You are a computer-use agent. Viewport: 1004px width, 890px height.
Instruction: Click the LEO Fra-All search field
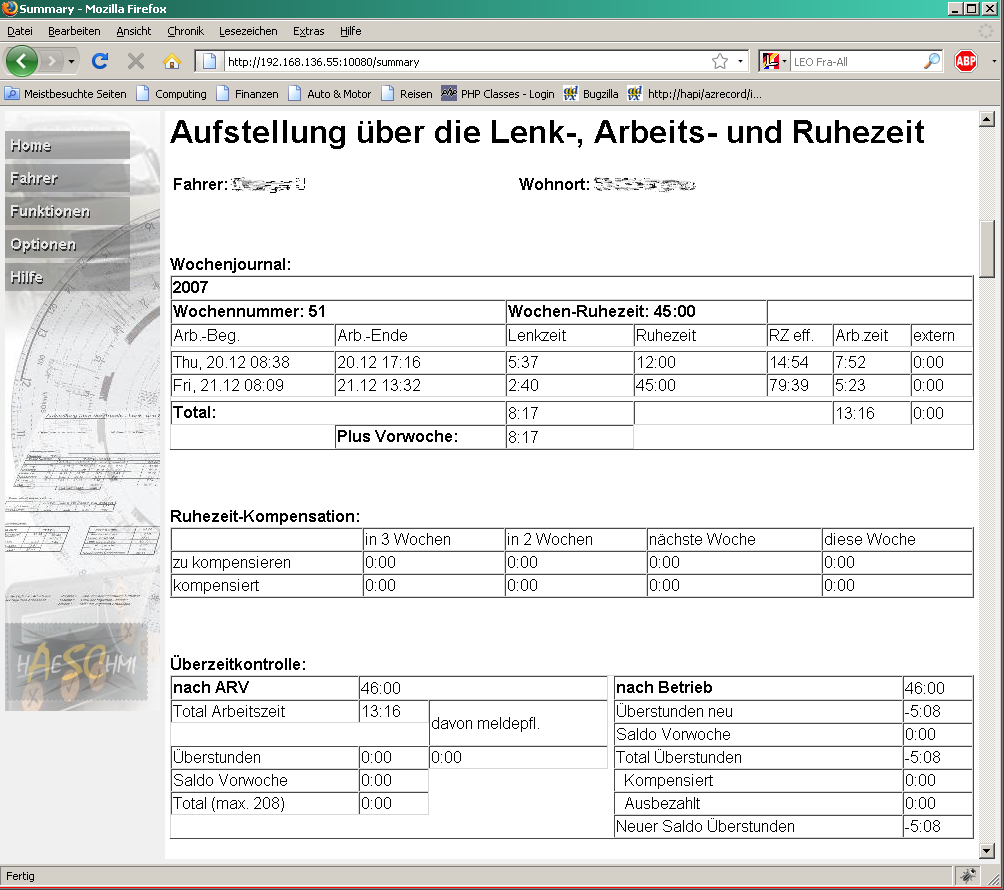pyautogui.click(x=855, y=61)
